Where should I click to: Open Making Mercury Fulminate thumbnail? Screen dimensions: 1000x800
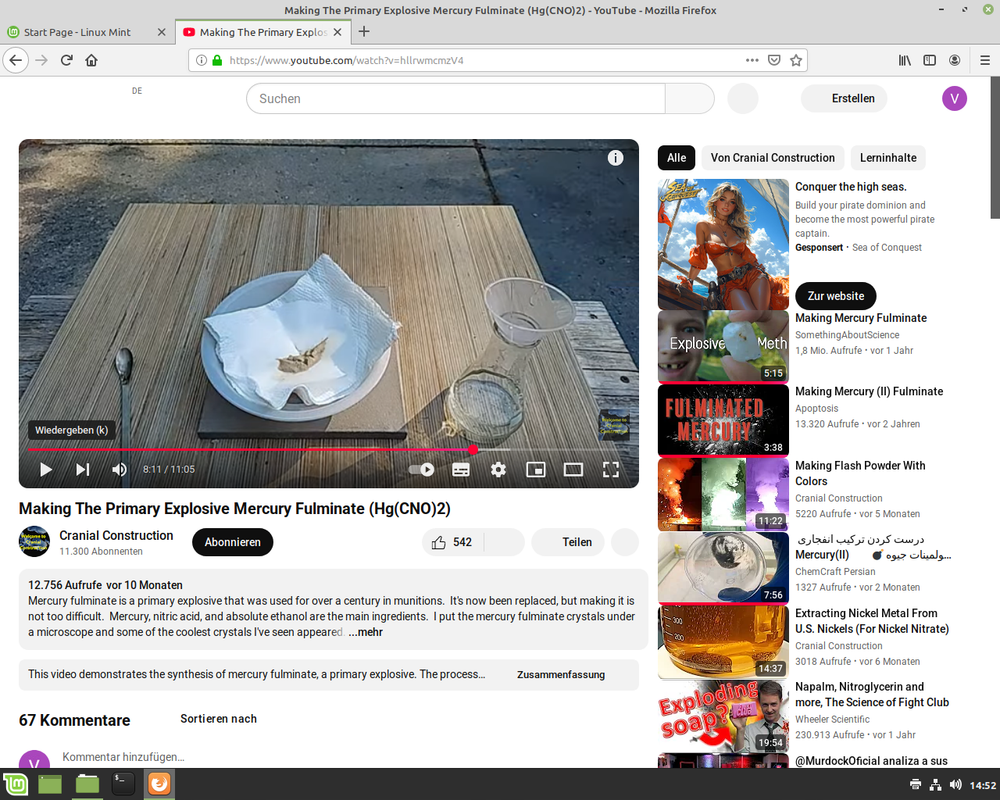click(723, 346)
